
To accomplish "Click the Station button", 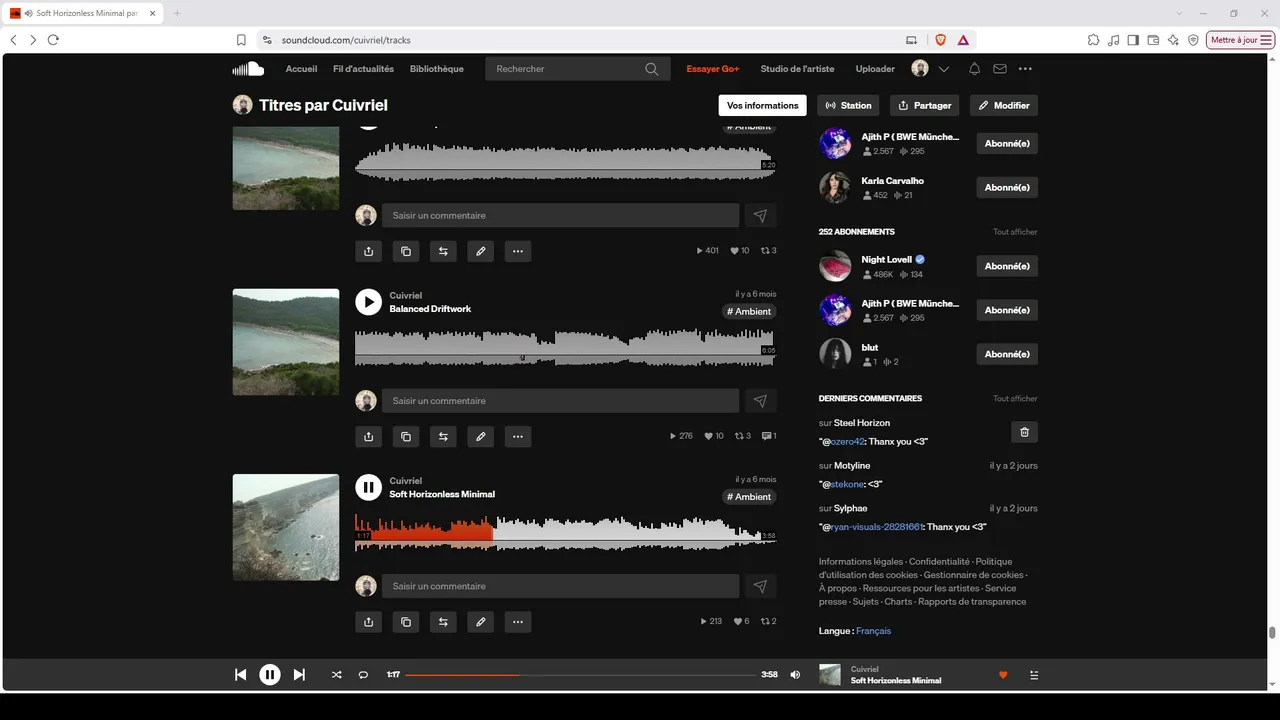I will point(849,105).
